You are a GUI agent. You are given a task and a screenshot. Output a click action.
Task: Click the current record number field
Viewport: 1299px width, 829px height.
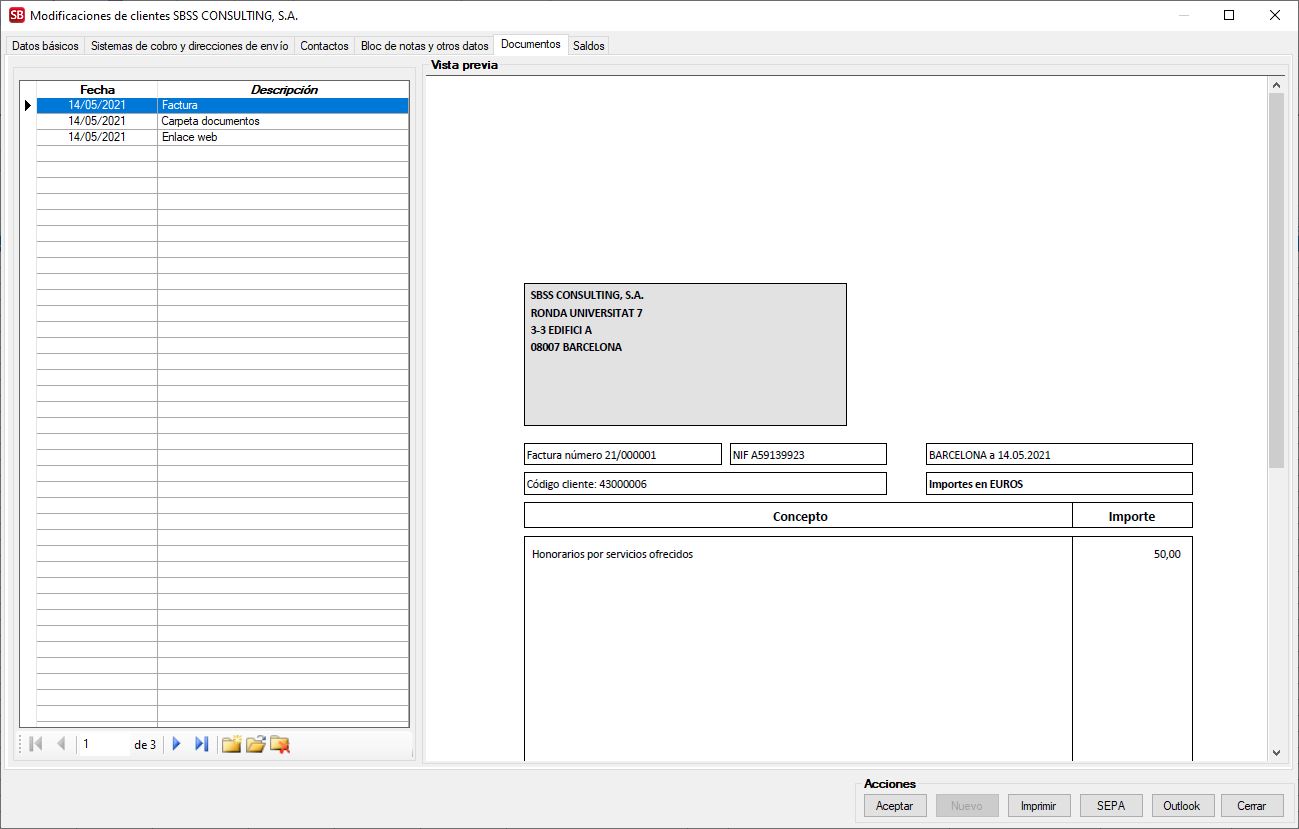(104, 744)
